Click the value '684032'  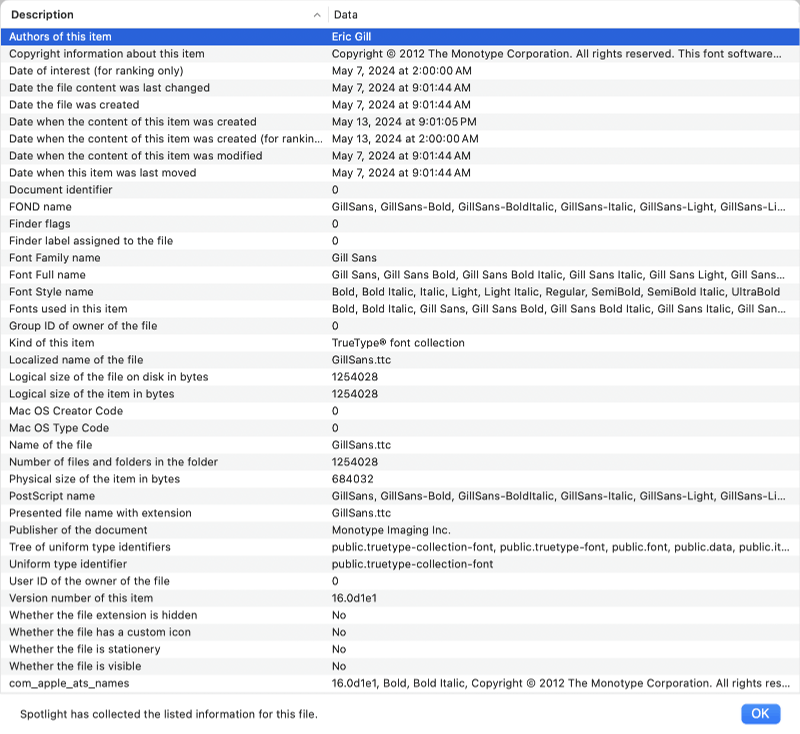353,479
